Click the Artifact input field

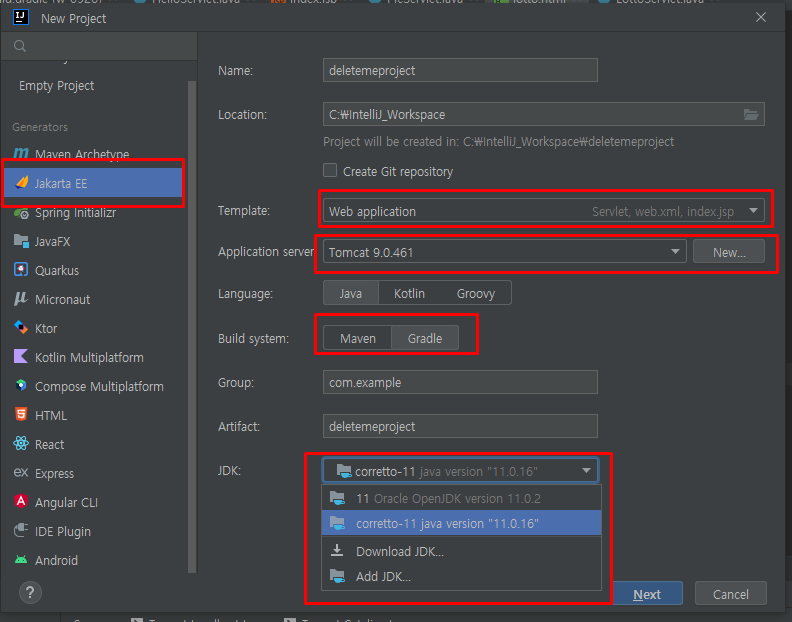coord(460,426)
